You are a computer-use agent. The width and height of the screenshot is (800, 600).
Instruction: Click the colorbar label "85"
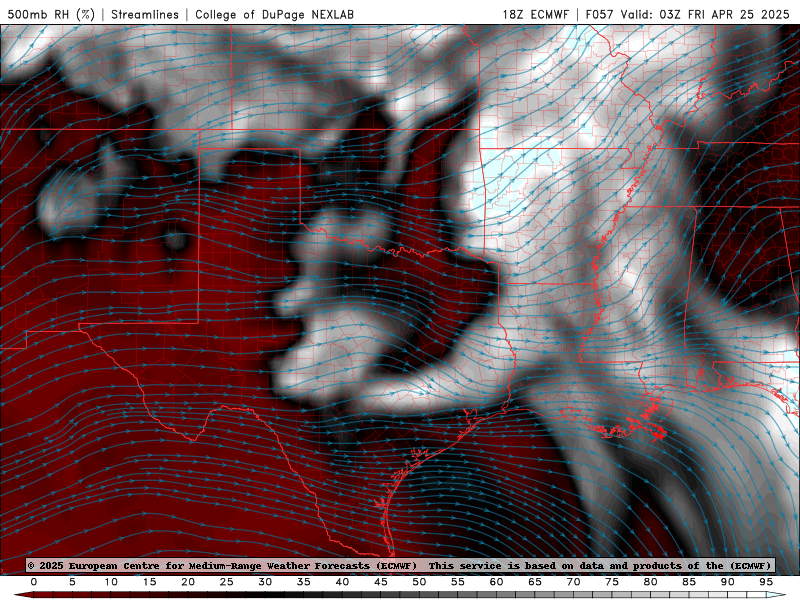(689, 582)
